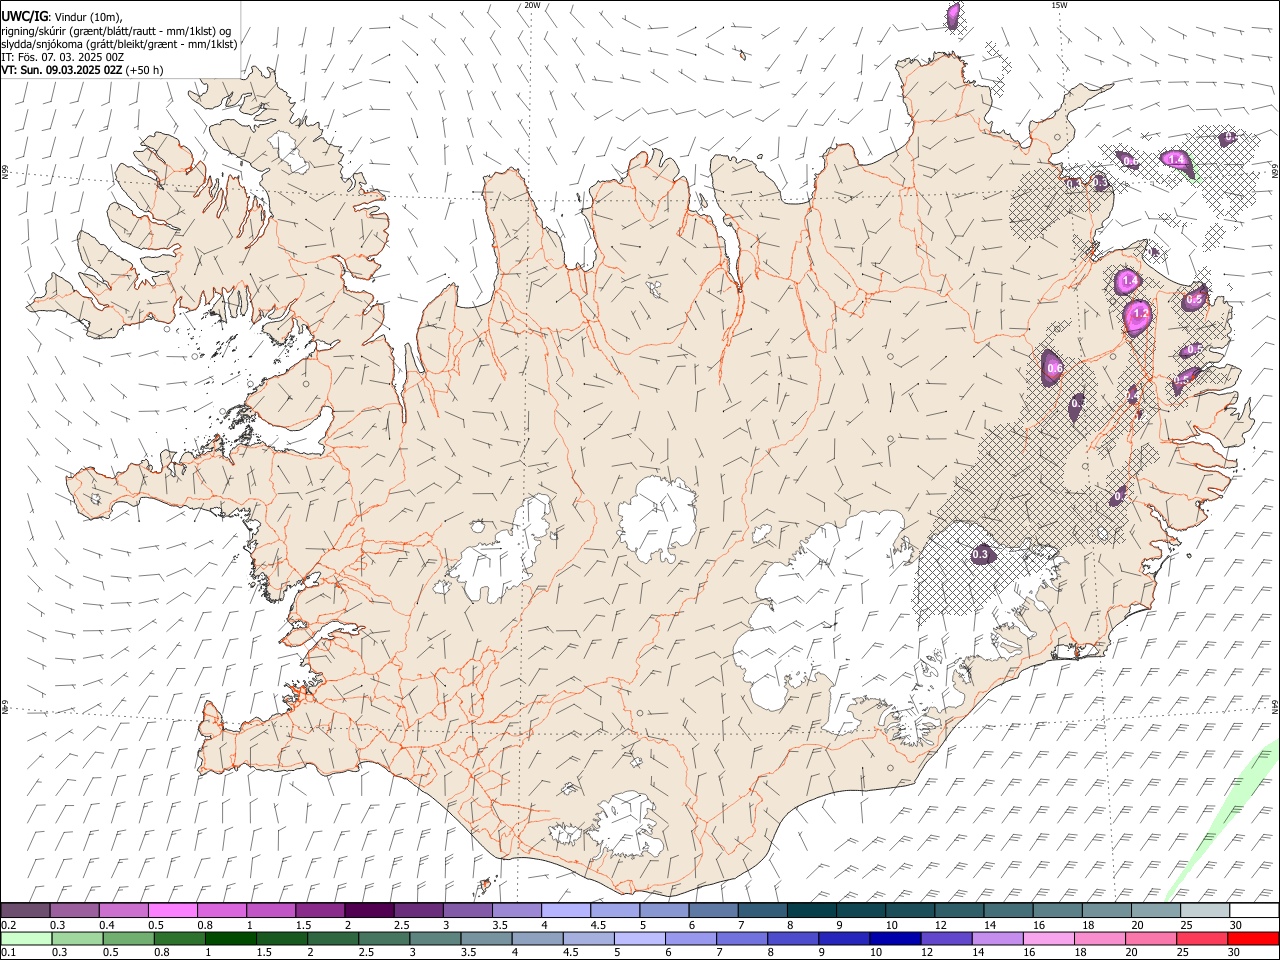Click the 20W longitude label
Image resolution: width=1280 pixels, height=960 pixels.
(532, 5)
